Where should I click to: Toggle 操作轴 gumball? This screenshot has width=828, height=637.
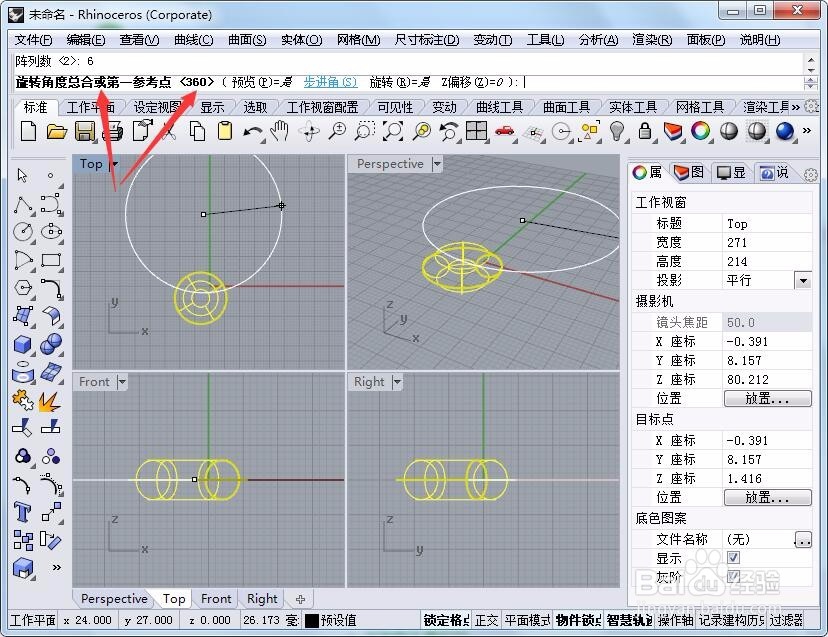click(676, 620)
